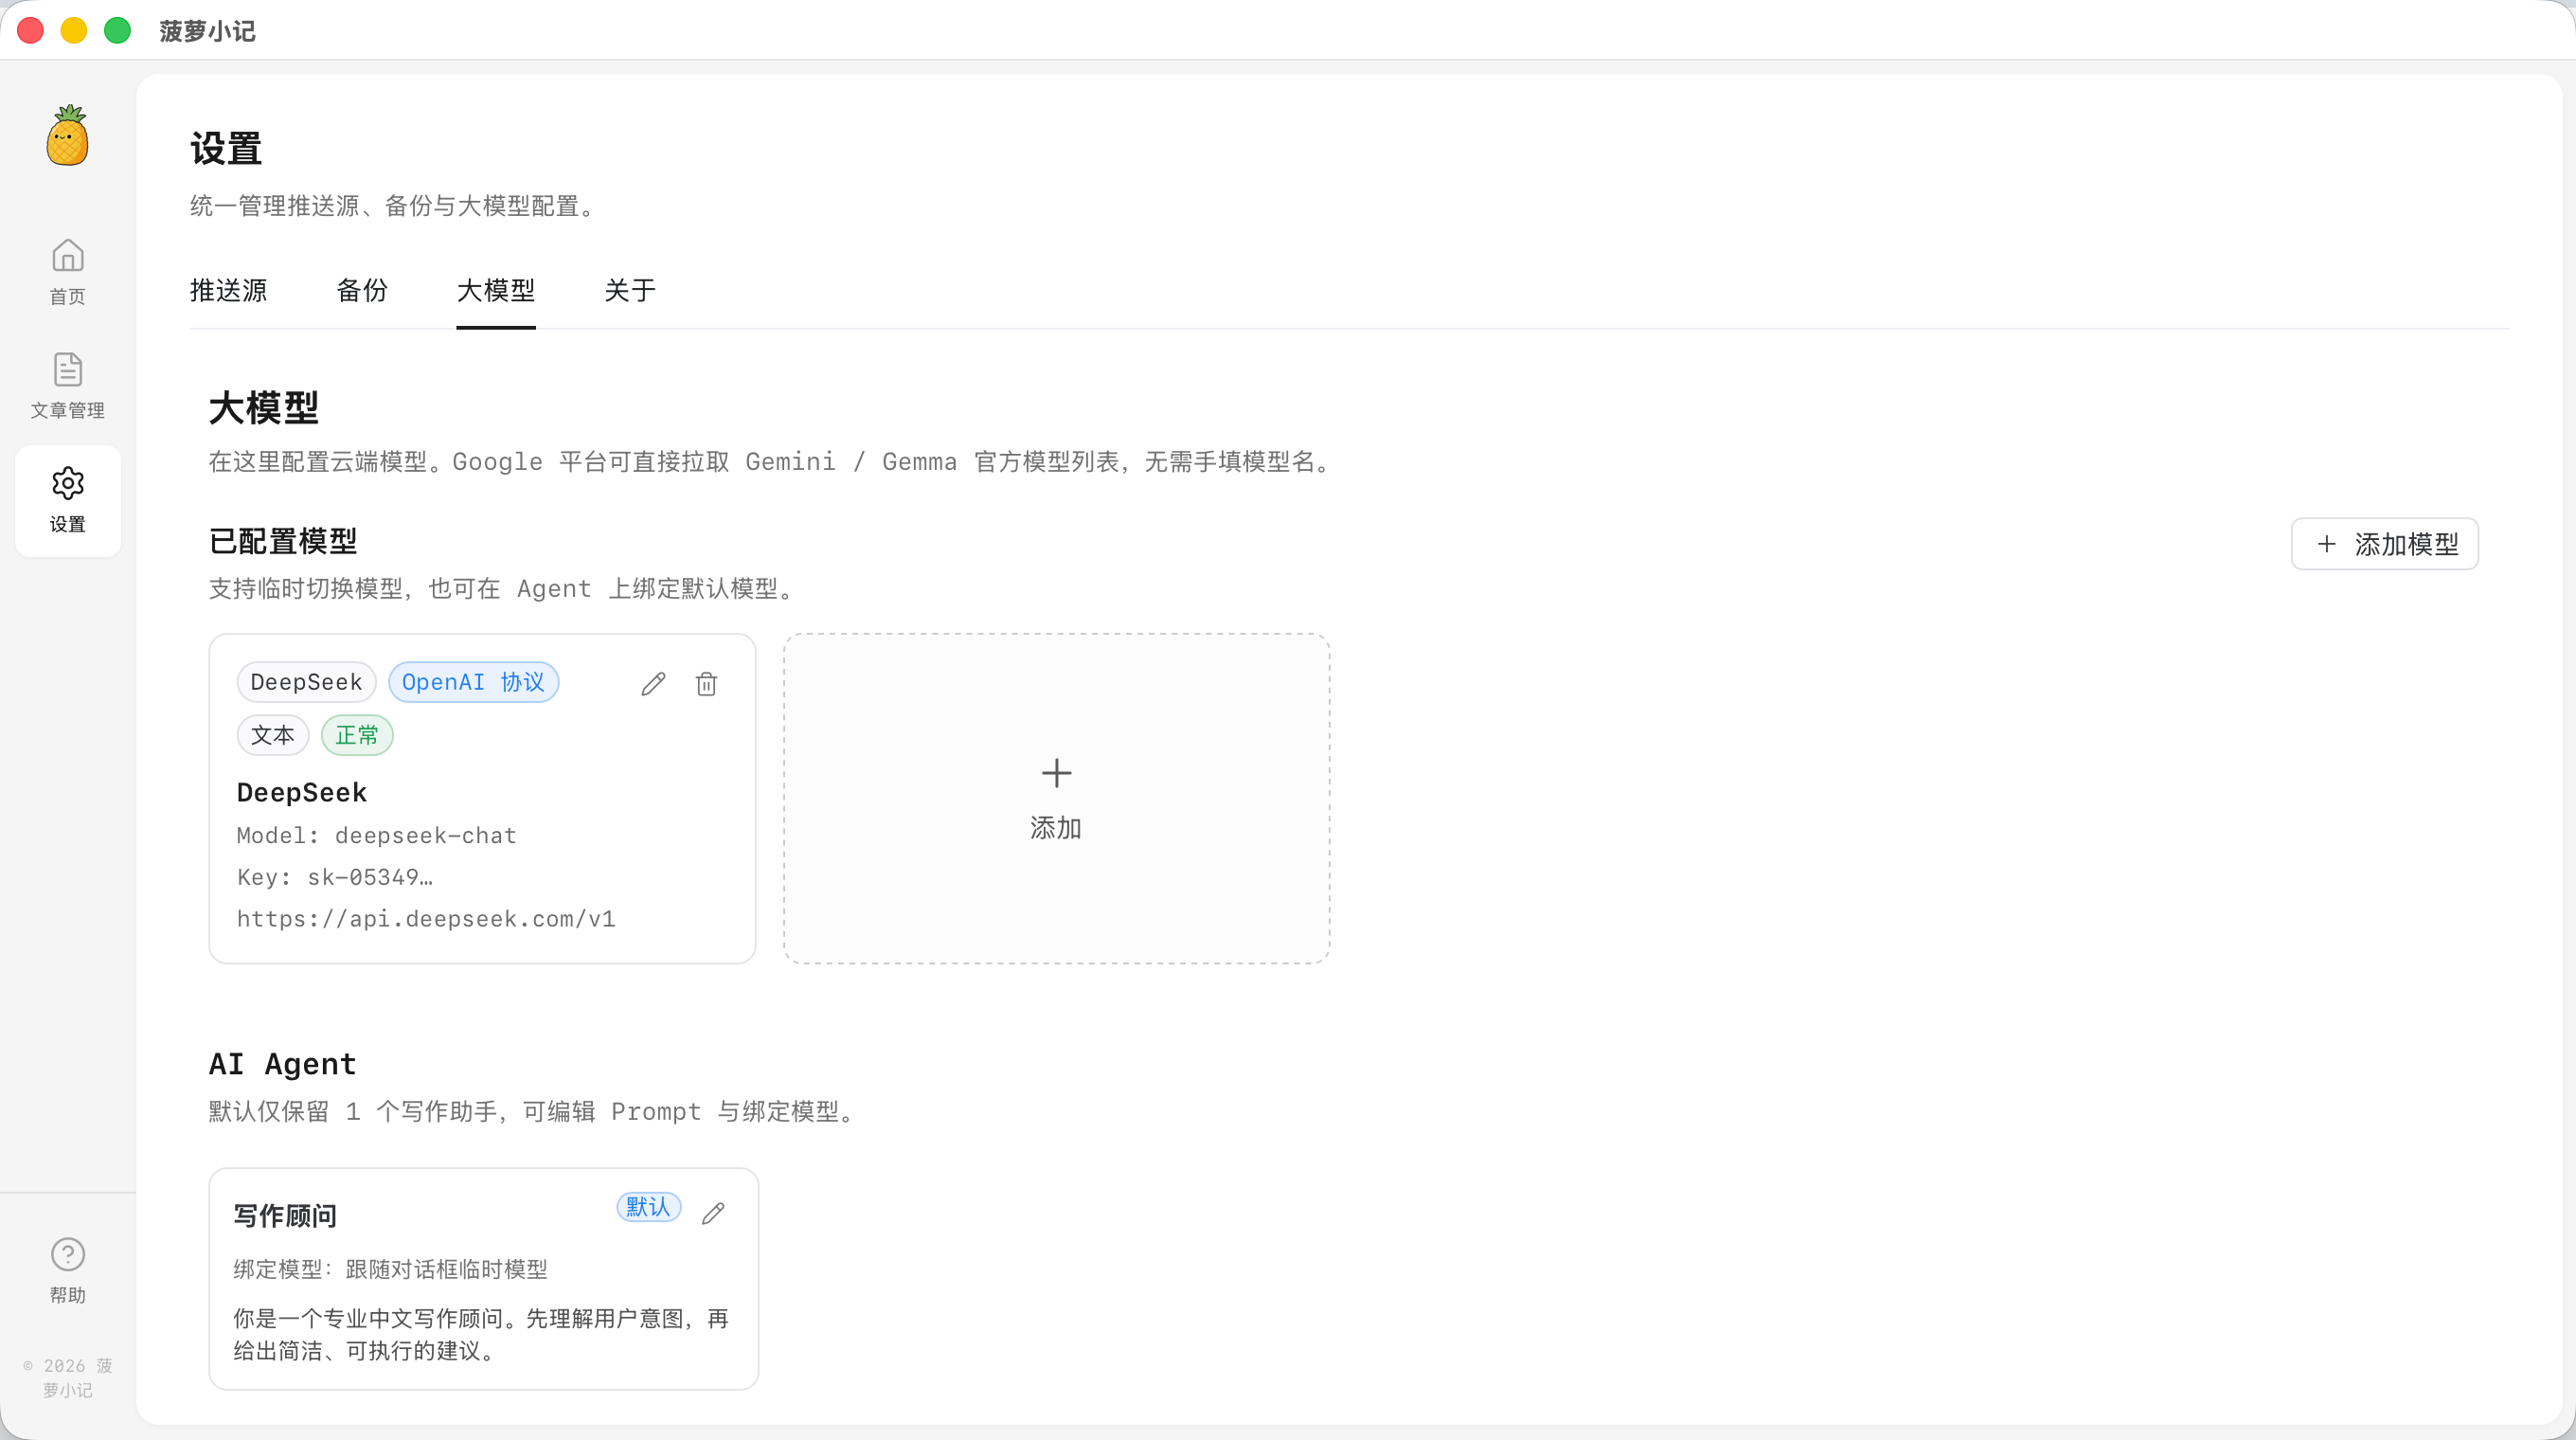
Task: Click the 设置 gear icon in sidebar
Action: tap(67, 482)
